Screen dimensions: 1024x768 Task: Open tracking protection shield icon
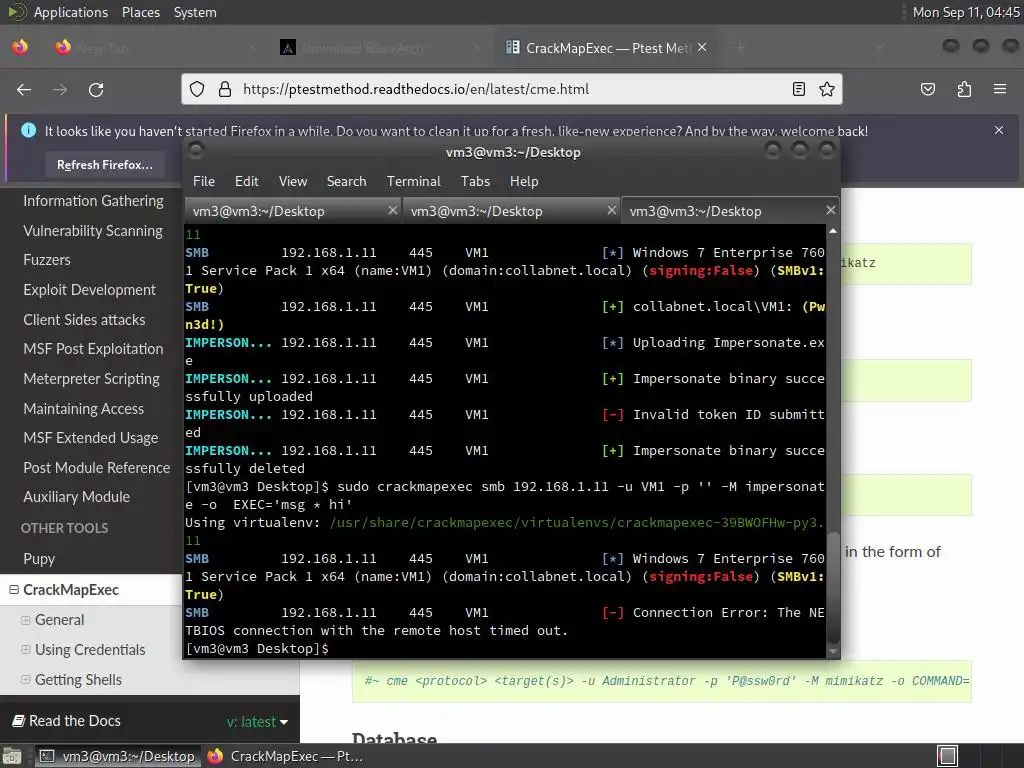click(197, 89)
